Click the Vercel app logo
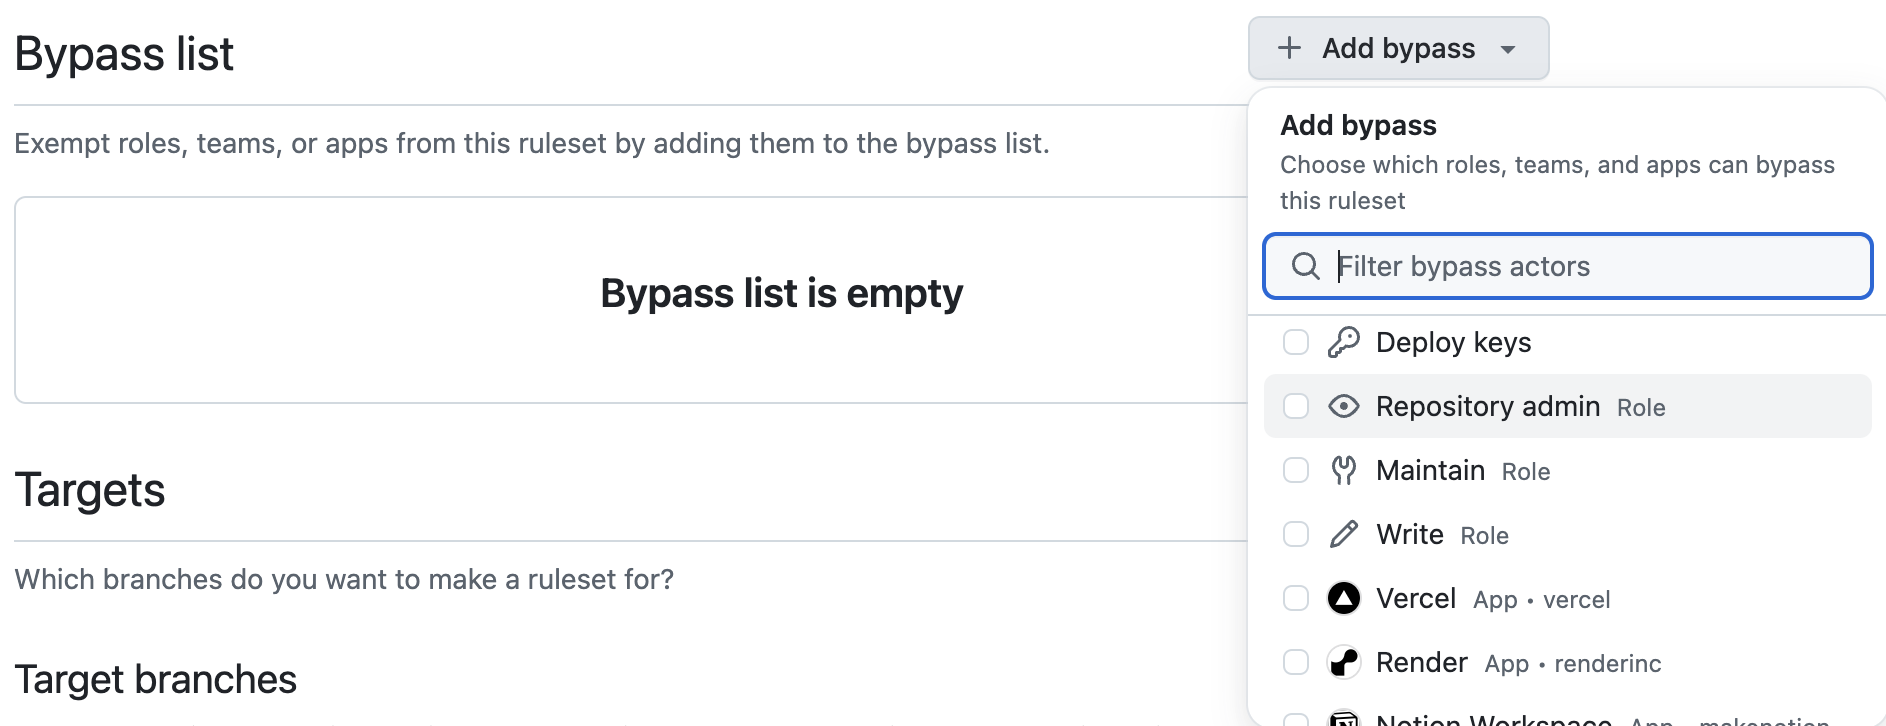This screenshot has width=1886, height=726. coord(1343,598)
